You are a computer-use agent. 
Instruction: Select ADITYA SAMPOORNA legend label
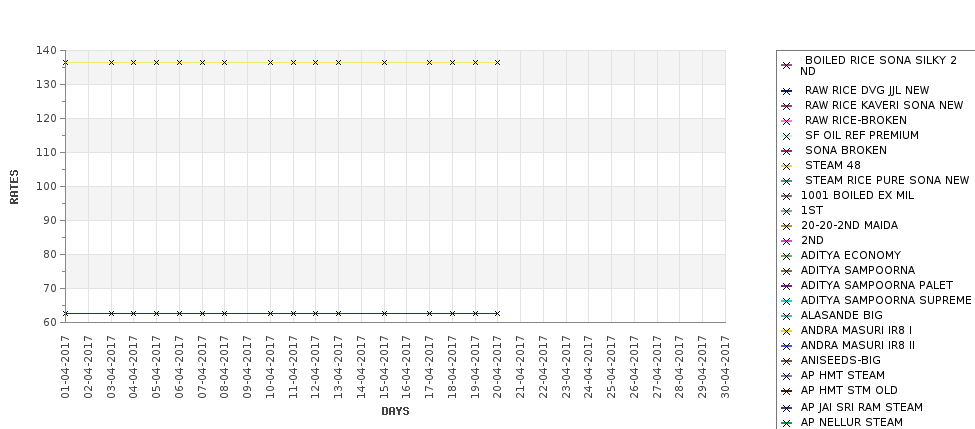(857, 270)
